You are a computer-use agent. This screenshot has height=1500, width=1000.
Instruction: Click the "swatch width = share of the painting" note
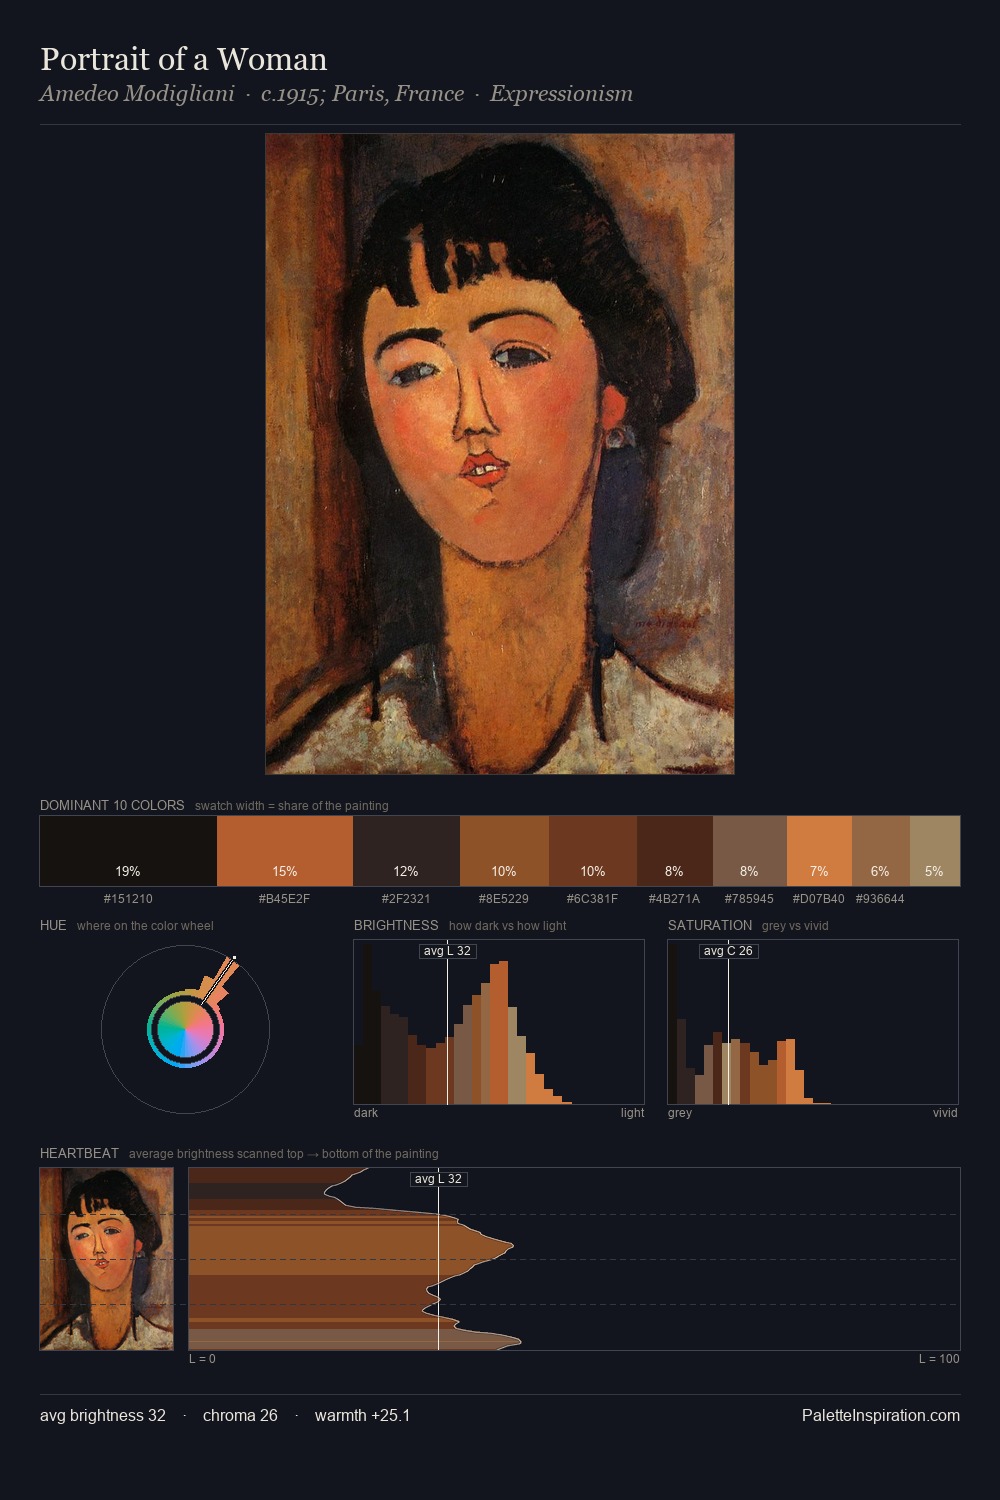(292, 806)
